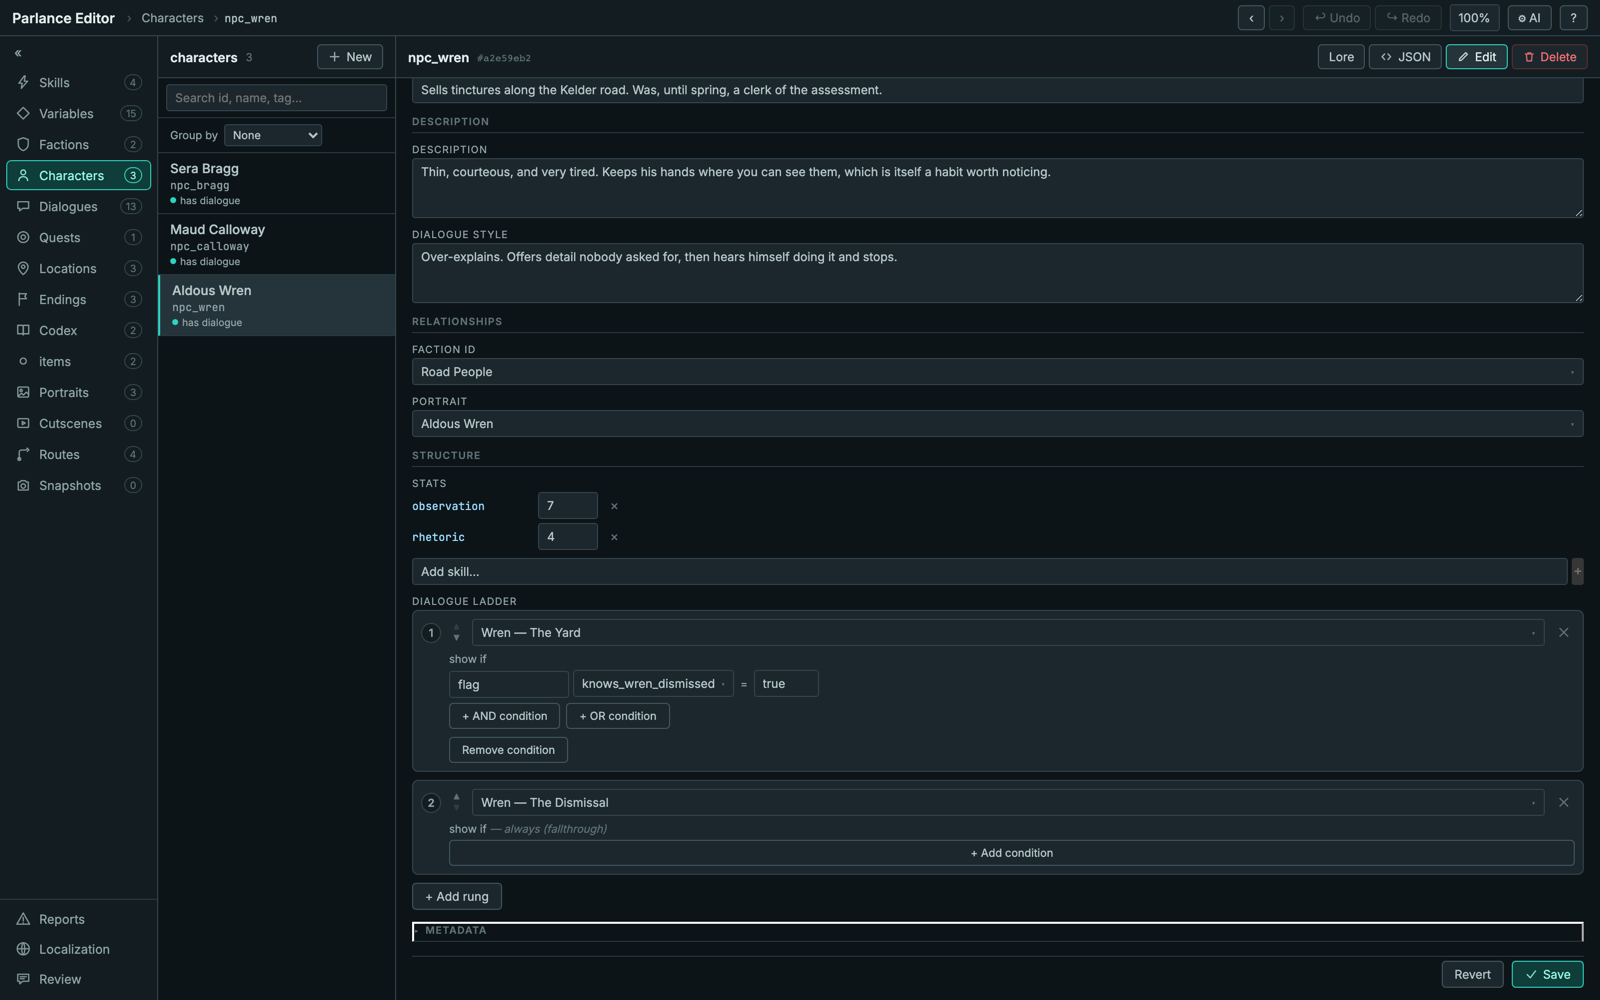Open help with the question mark button
Viewport: 1600px width, 1000px height.
(1573, 18)
